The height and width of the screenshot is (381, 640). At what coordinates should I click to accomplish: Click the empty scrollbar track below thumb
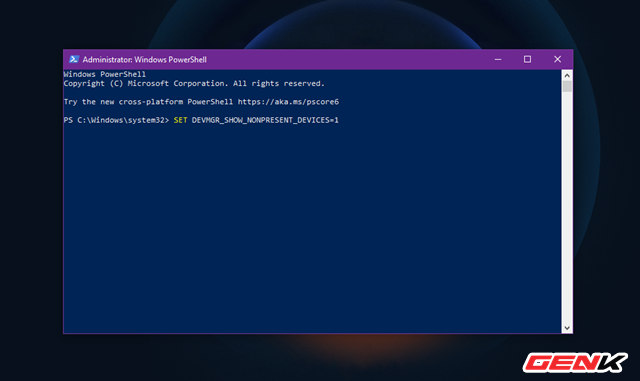pos(567,207)
